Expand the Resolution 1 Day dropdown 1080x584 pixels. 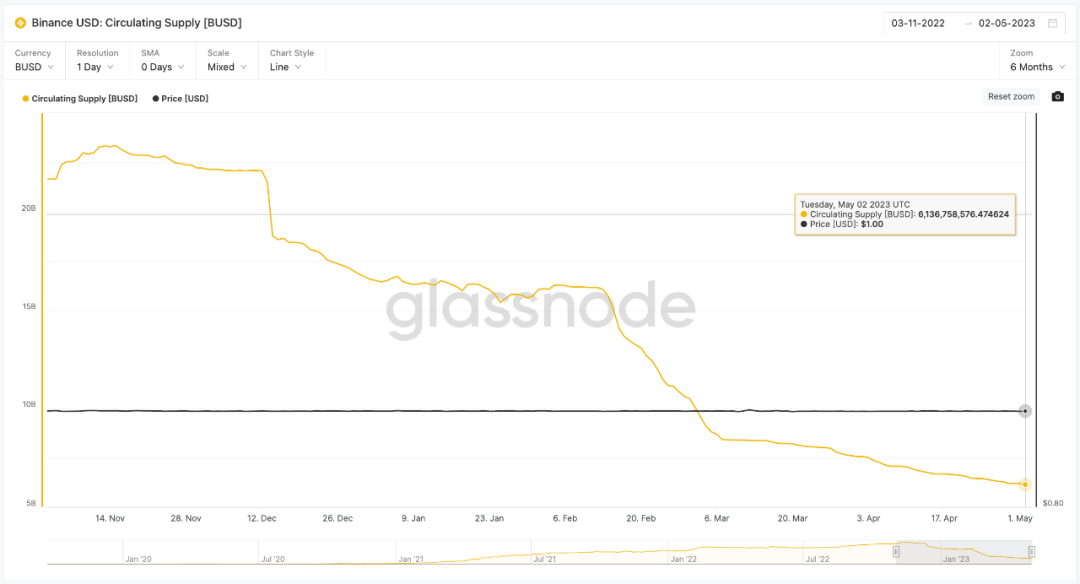coord(96,67)
